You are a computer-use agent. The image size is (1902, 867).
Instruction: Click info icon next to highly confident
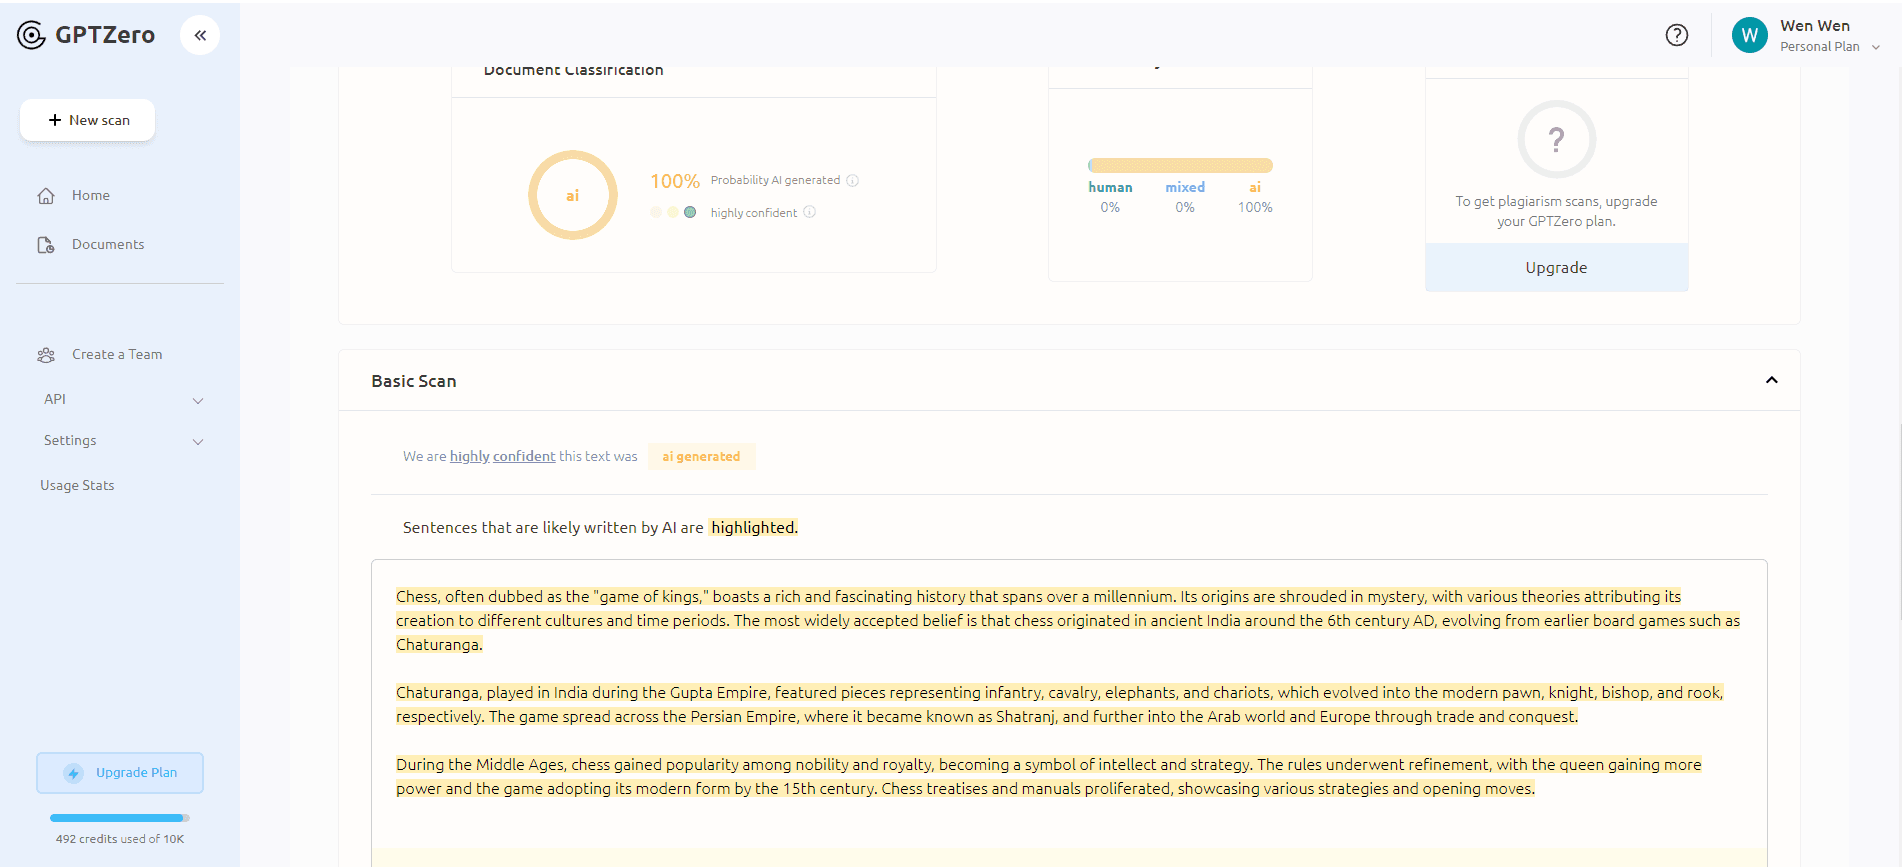[x=810, y=212]
